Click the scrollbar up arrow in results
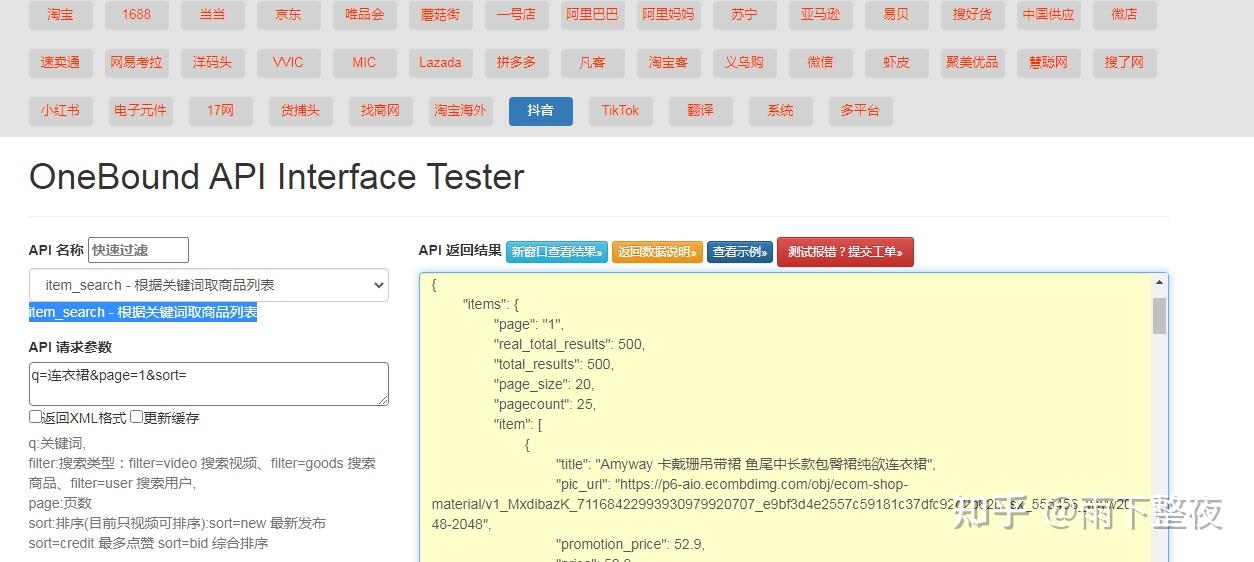 [1160, 283]
